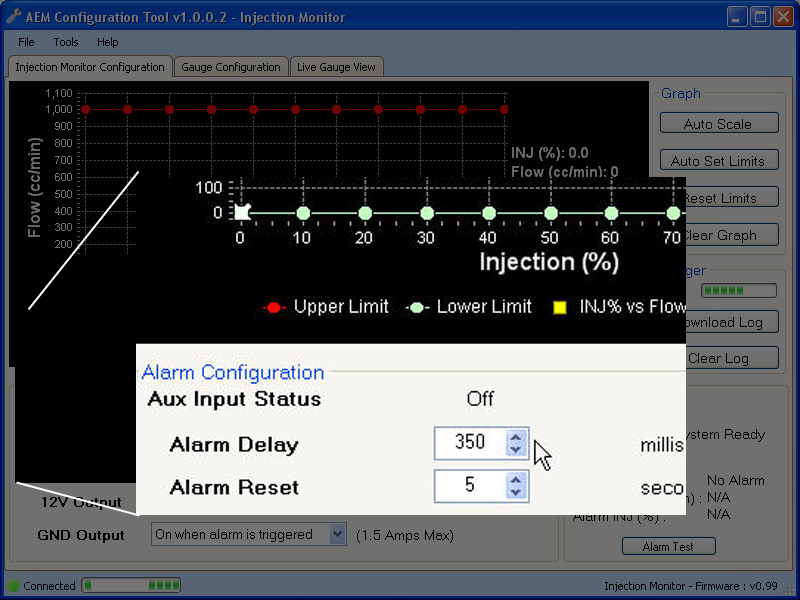Click the Aux Input Status 'Off' value
The height and width of the screenshot is (600, 800).
[x=480, y=398]
